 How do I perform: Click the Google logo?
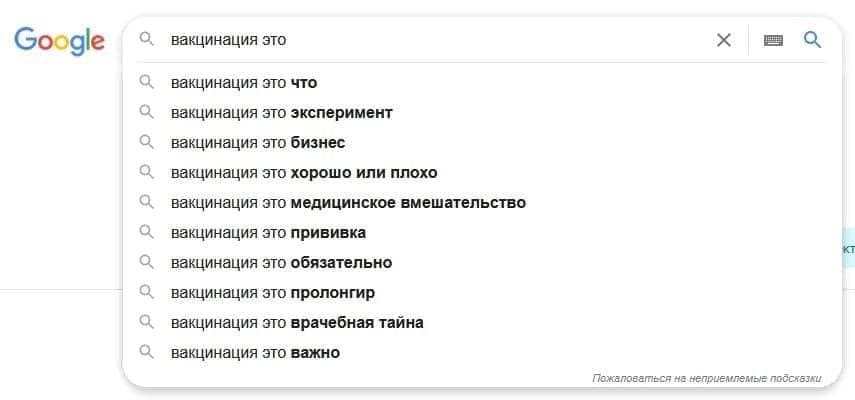click(x=59, y=40)
